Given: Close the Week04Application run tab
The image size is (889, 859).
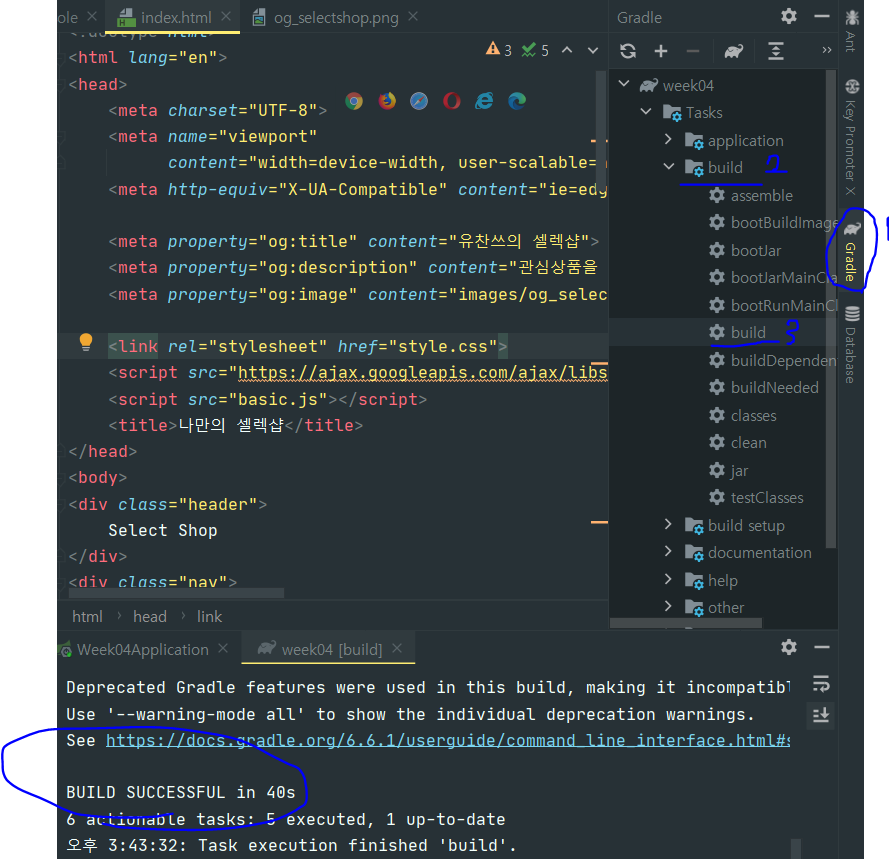Looking at the screenshot, I should tap(223, 648).
